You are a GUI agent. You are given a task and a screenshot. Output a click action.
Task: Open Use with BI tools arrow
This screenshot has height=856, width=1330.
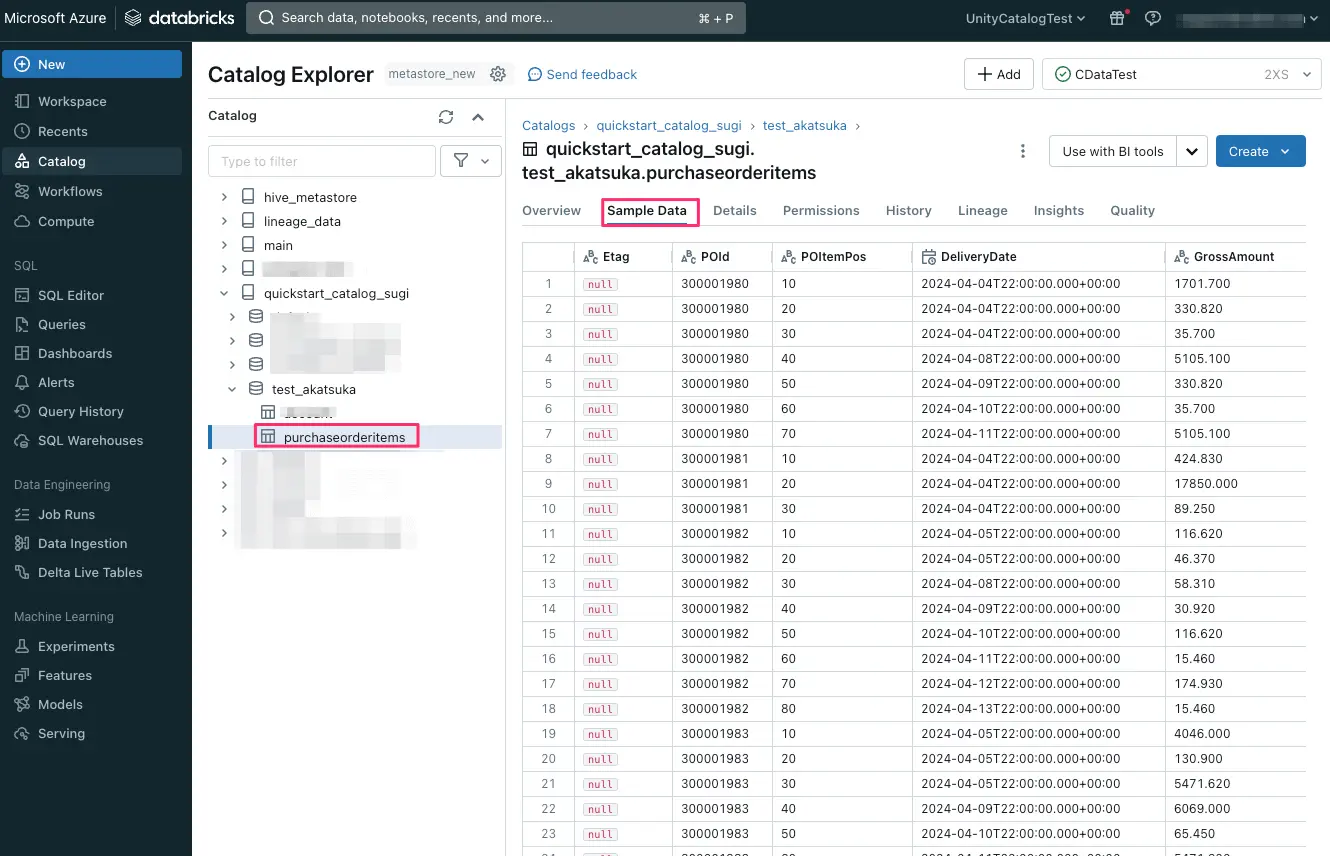1192,151
